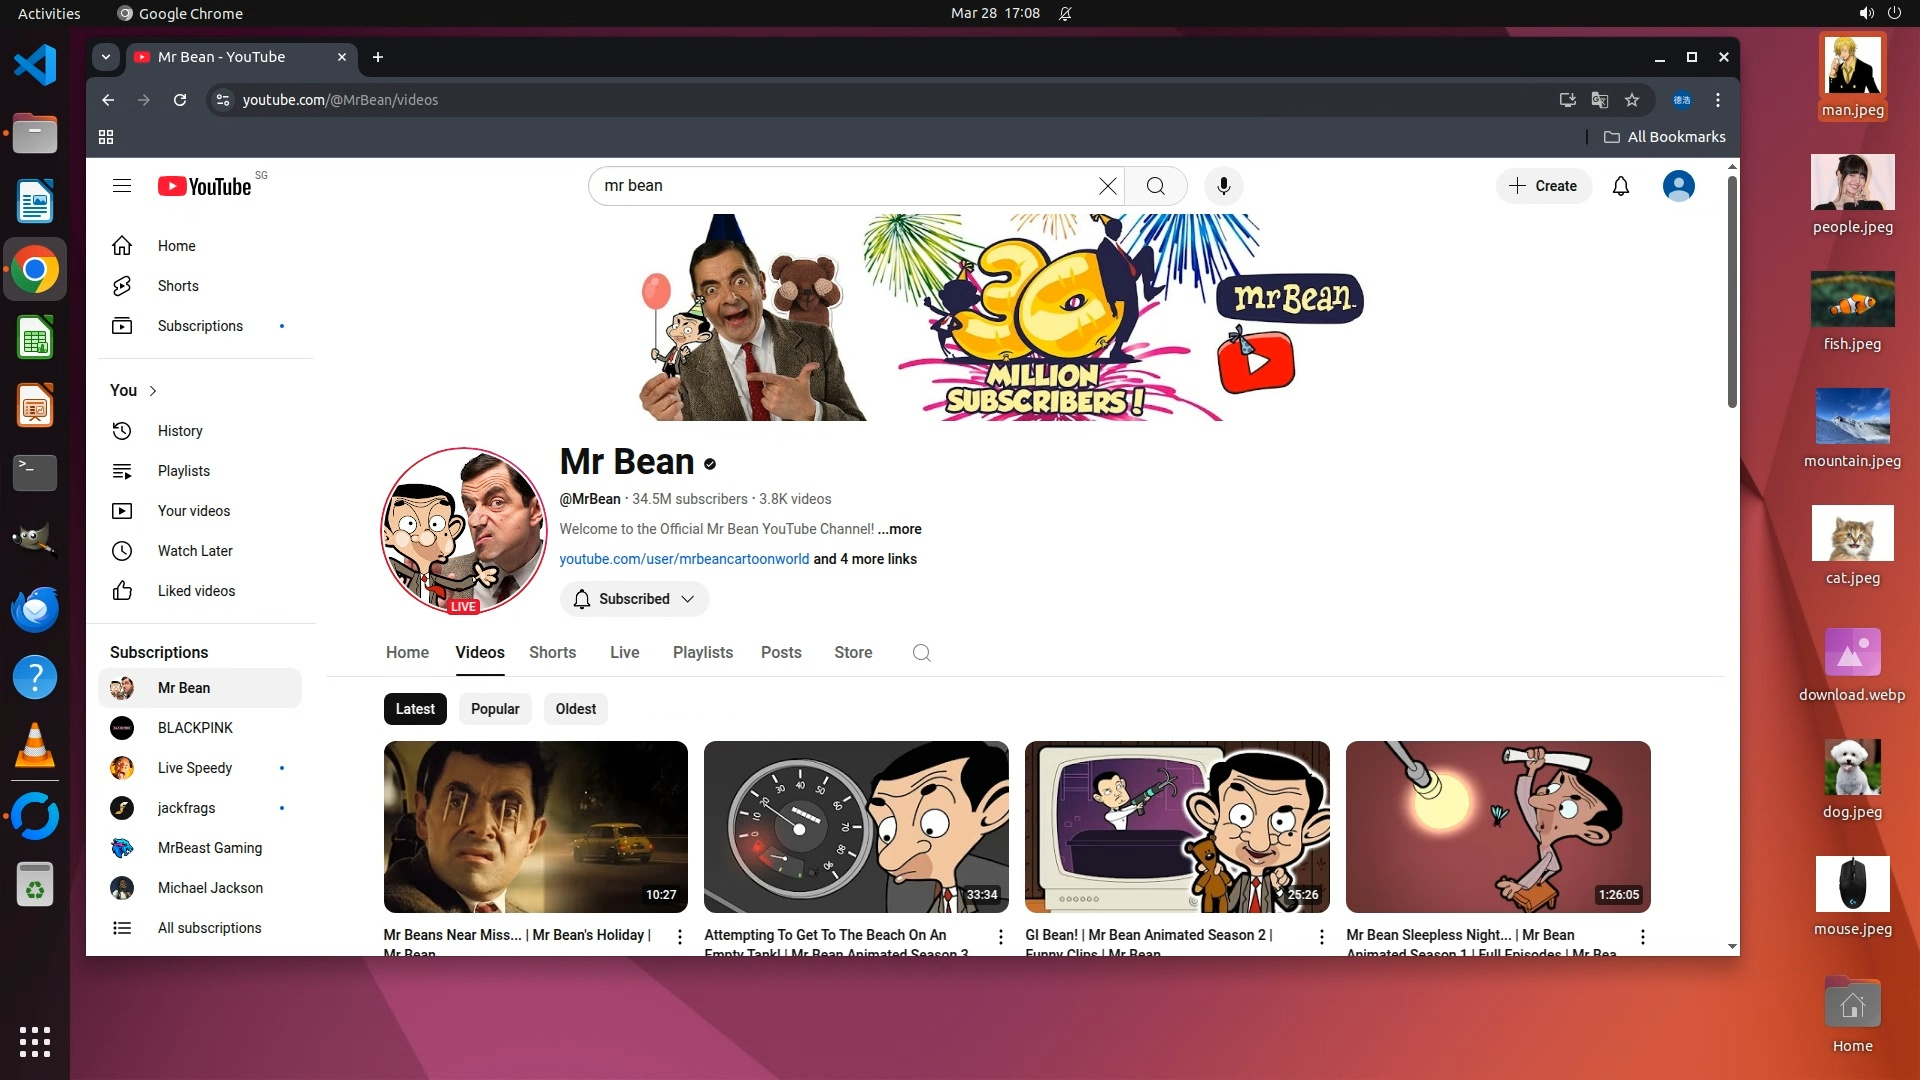Open the Sleepless Night video thumbnail
Viewport: 1920px width, 1080px height.
pyautogui.click(x=1497, y=826)
